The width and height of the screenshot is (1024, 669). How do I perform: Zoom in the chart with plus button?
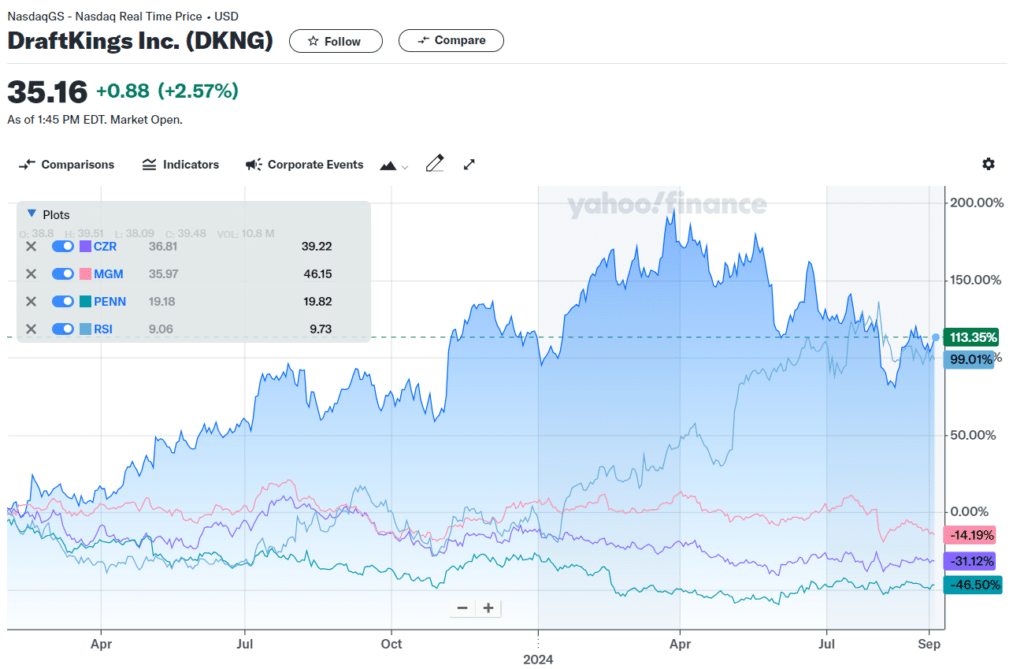488,608
